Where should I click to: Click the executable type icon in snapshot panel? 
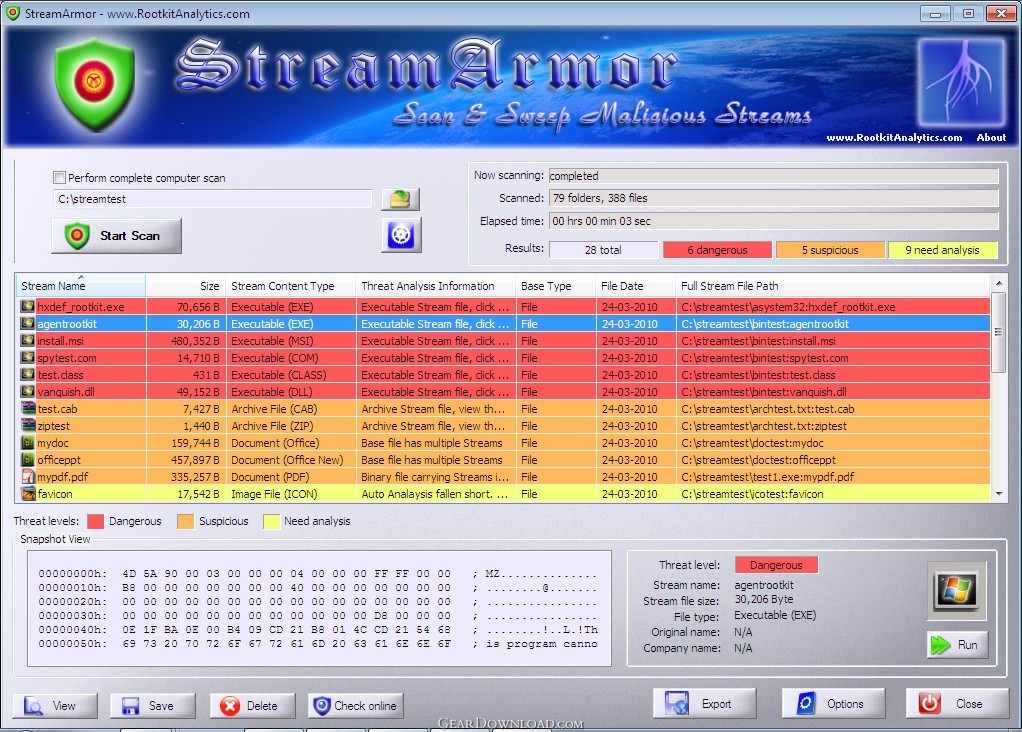[x=956, y=590]
